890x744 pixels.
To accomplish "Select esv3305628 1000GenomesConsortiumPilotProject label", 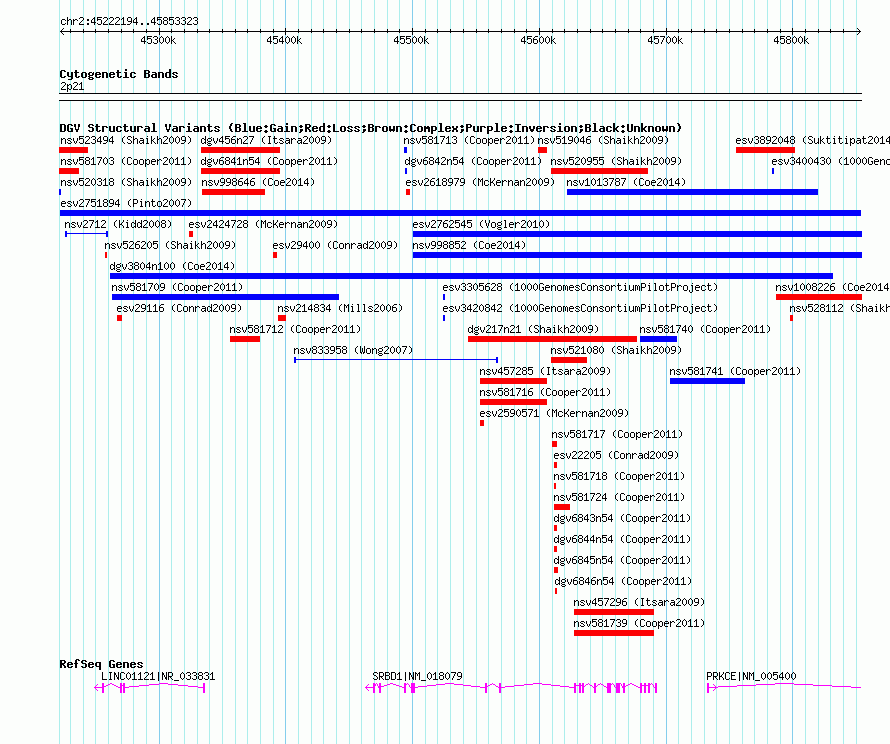I will pos(580,287).
